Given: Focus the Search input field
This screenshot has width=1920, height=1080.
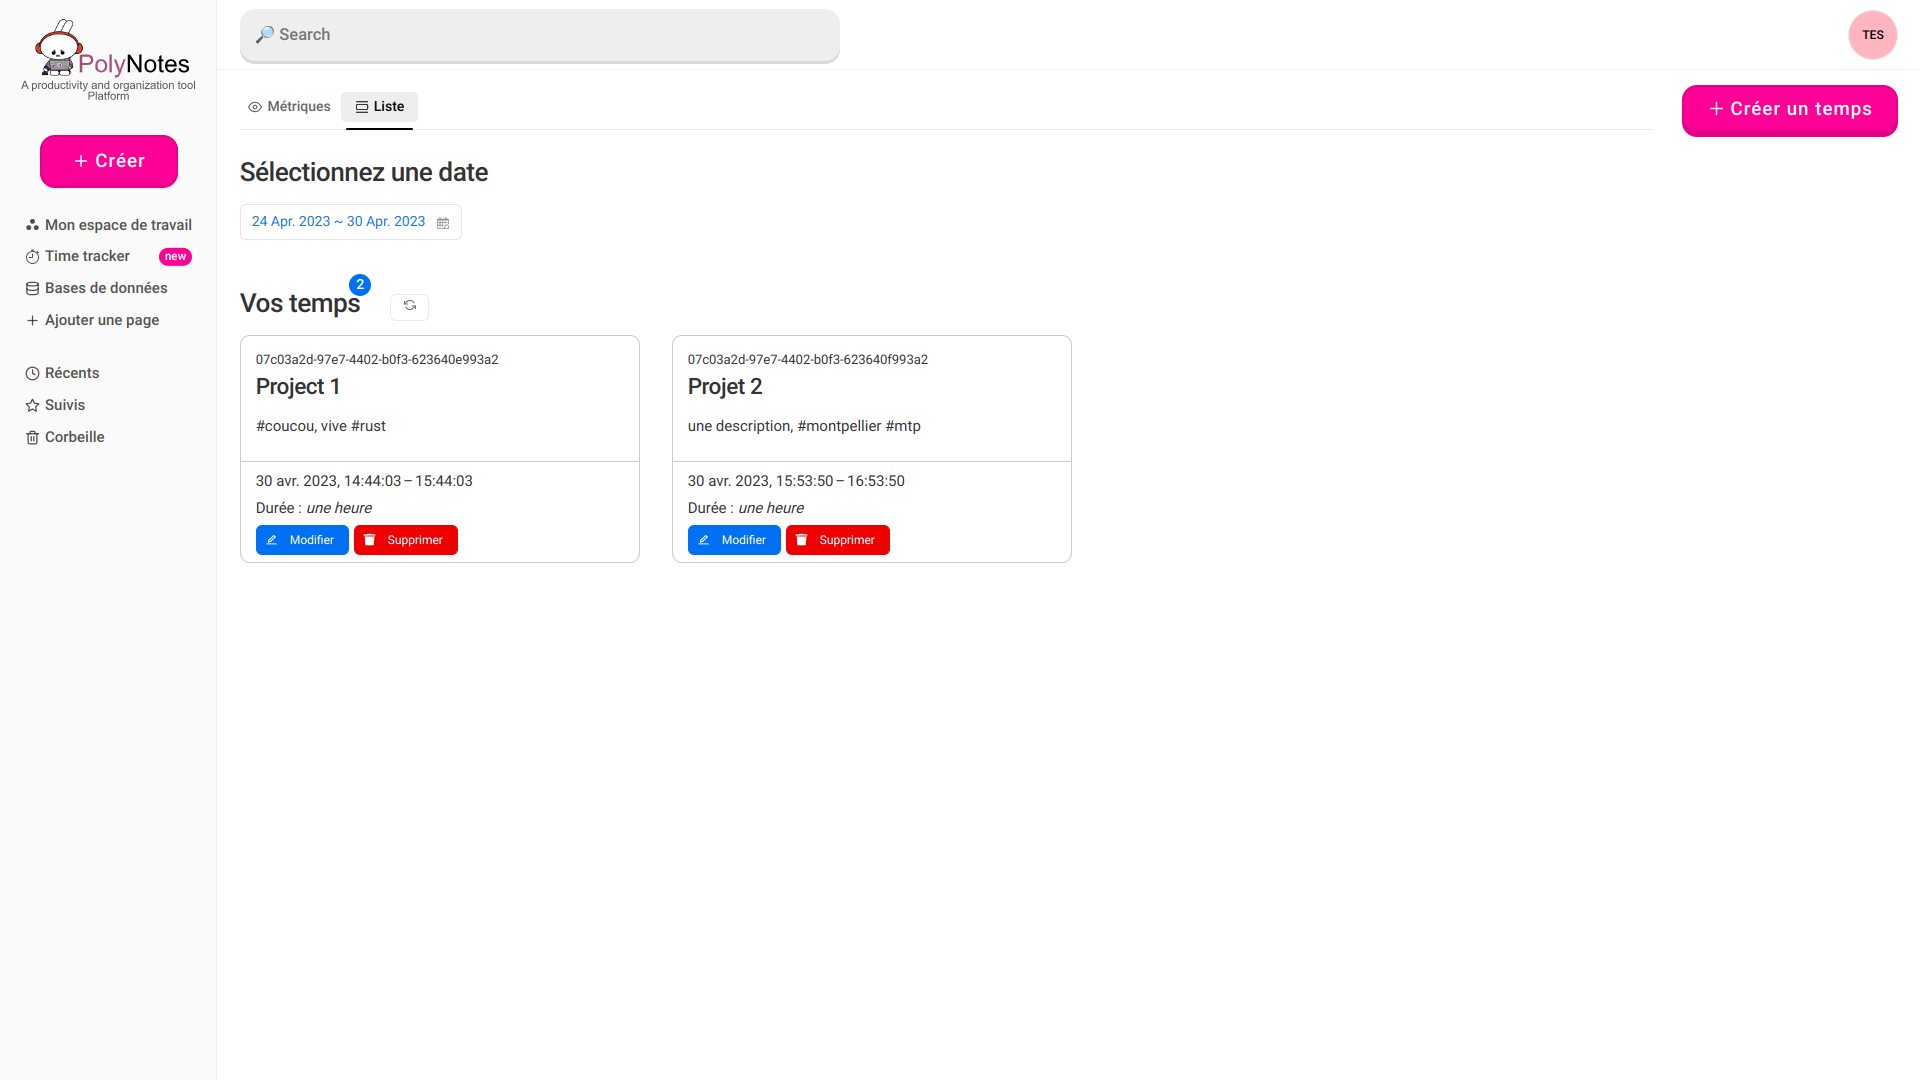Looking at the screenshot, I should click(x=540, y=35).
